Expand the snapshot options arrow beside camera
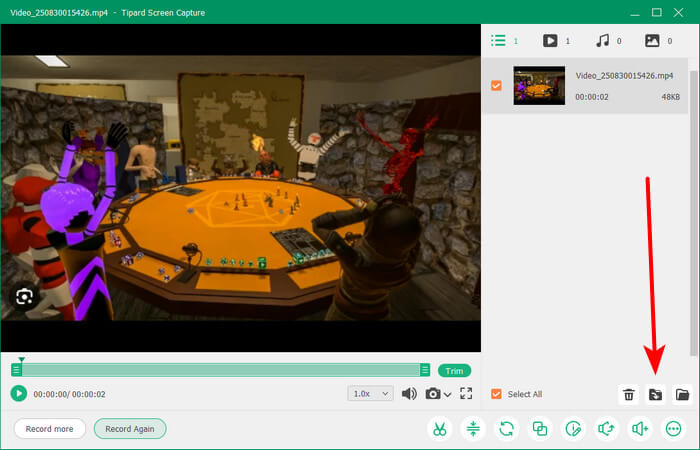The image size is (700, 450). click(448, 394)
